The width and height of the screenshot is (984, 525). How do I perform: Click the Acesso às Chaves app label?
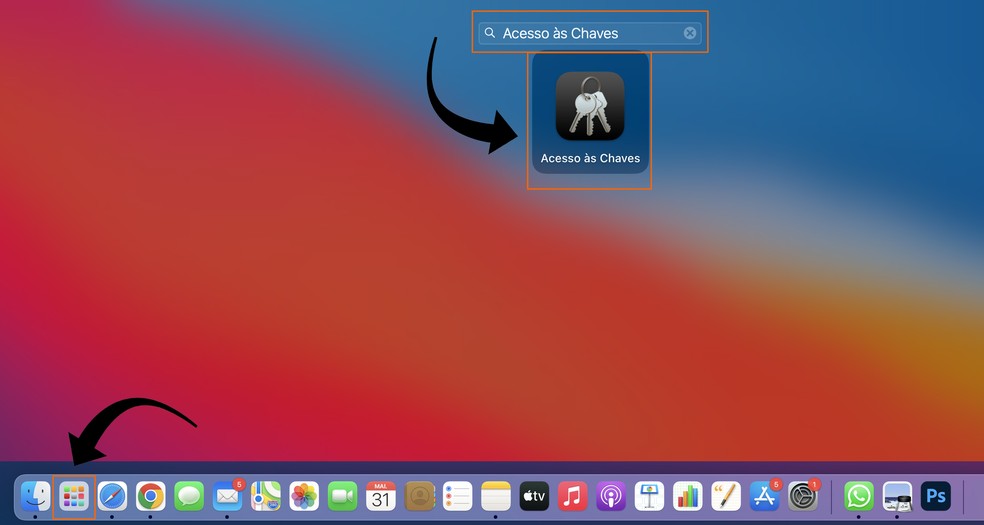pos(591,159)
